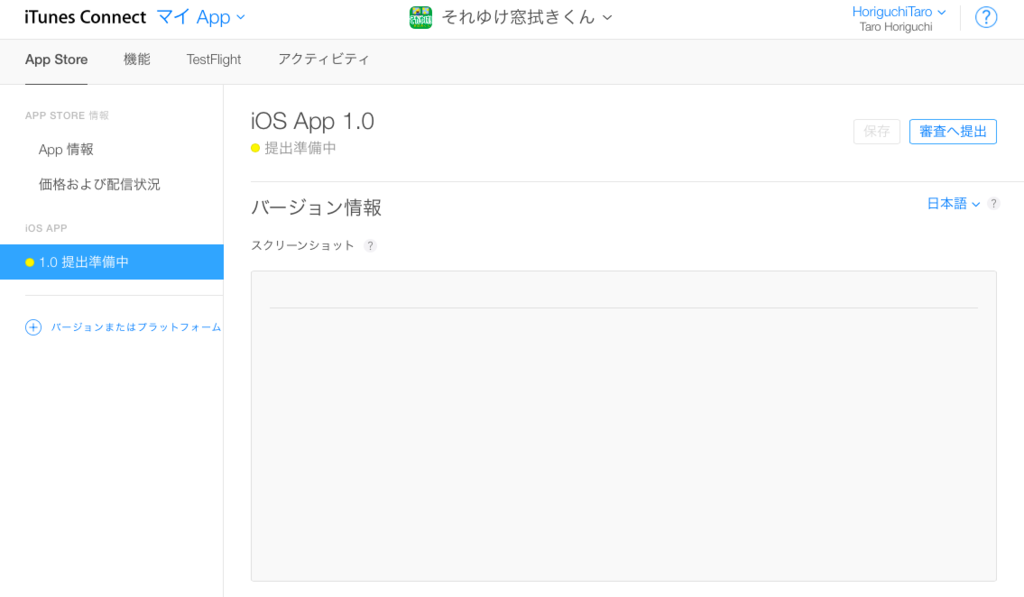1024x597 pixels.
Task: Select App 情報 in sidebar
Action: pos(66,150)
